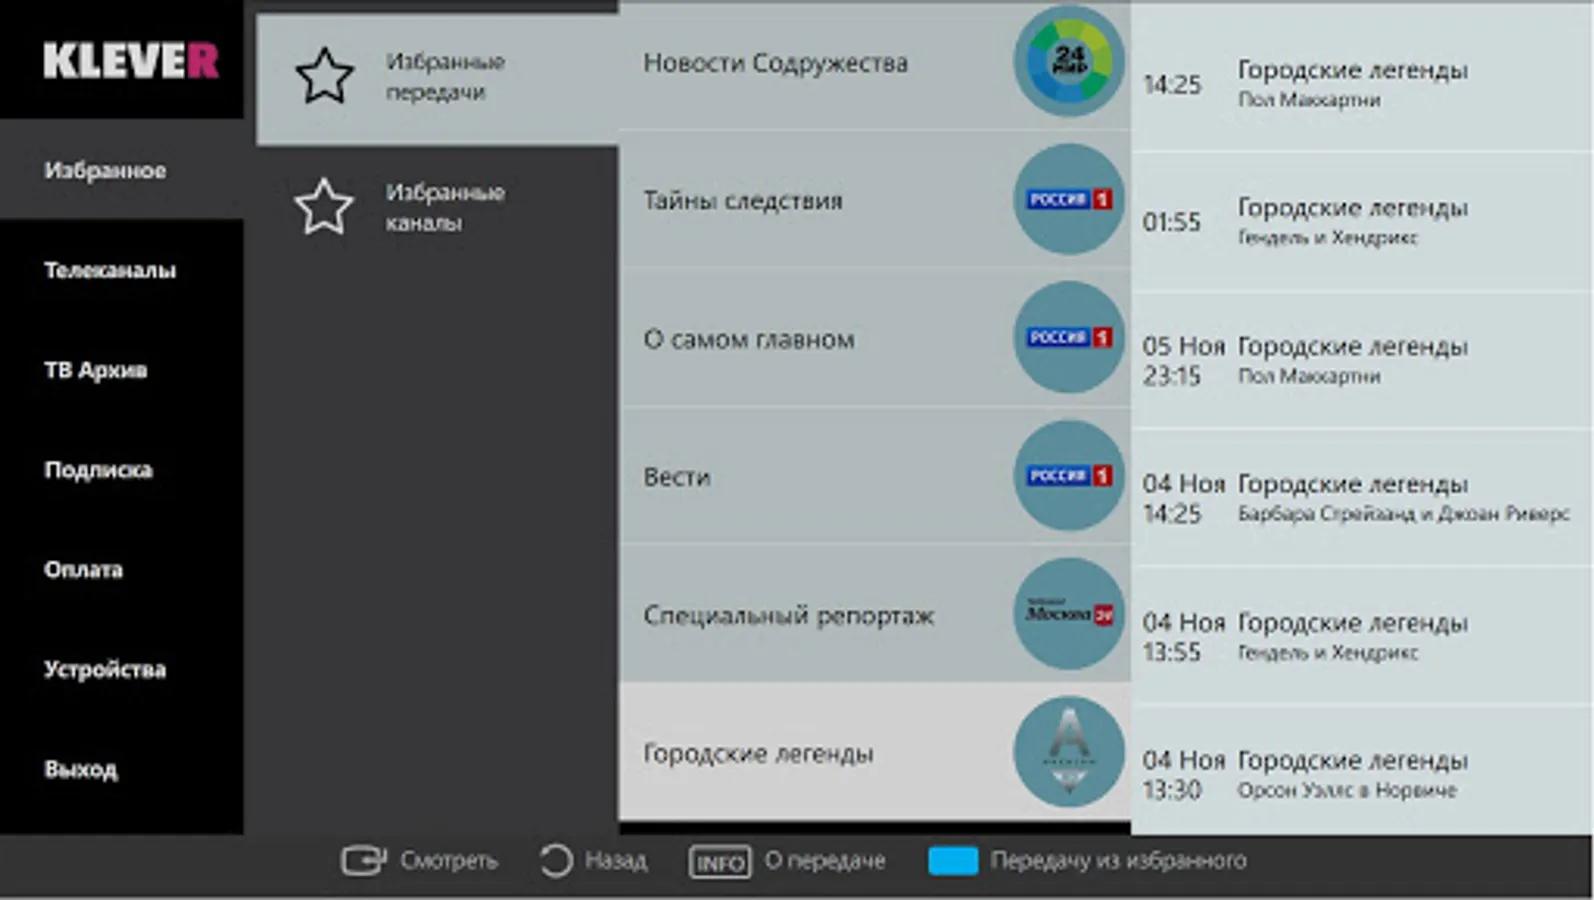The image size is (1594, 900).
Task: Select the 05 Ноя 23:15 Пол Маккартни episode
Action: 1362,360
